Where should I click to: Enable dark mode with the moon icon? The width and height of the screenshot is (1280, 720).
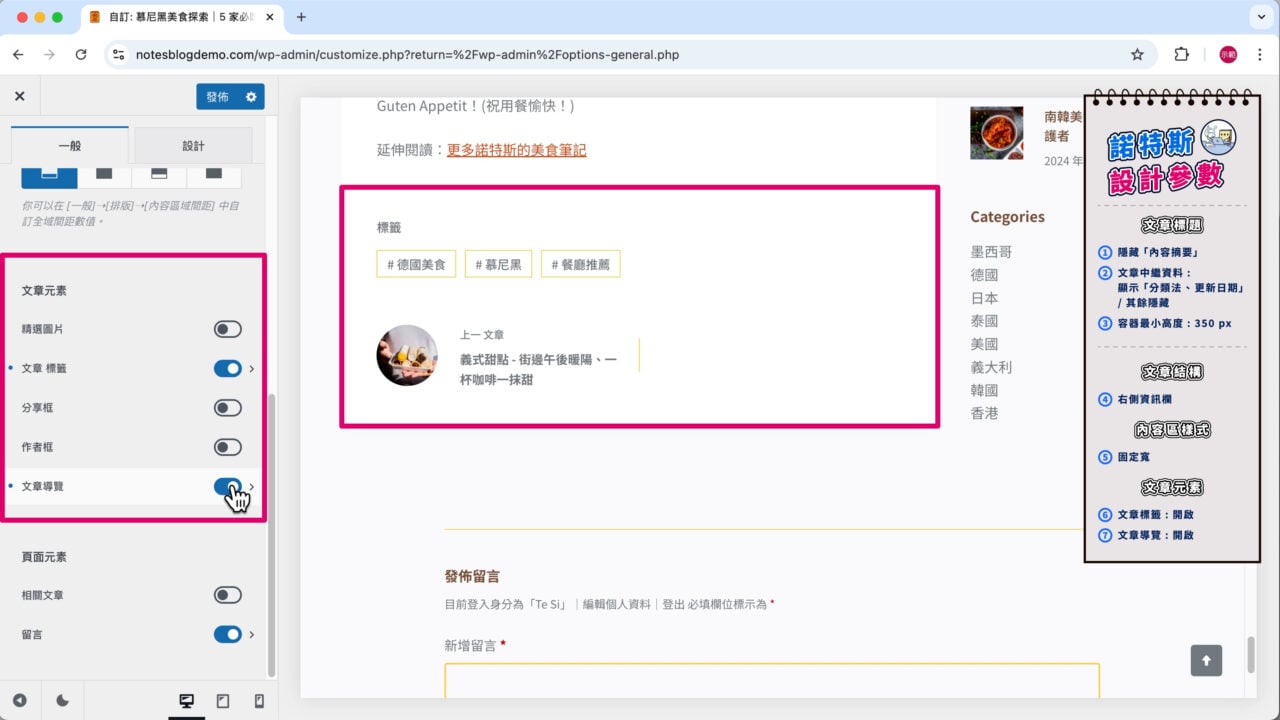click(62, 701)
